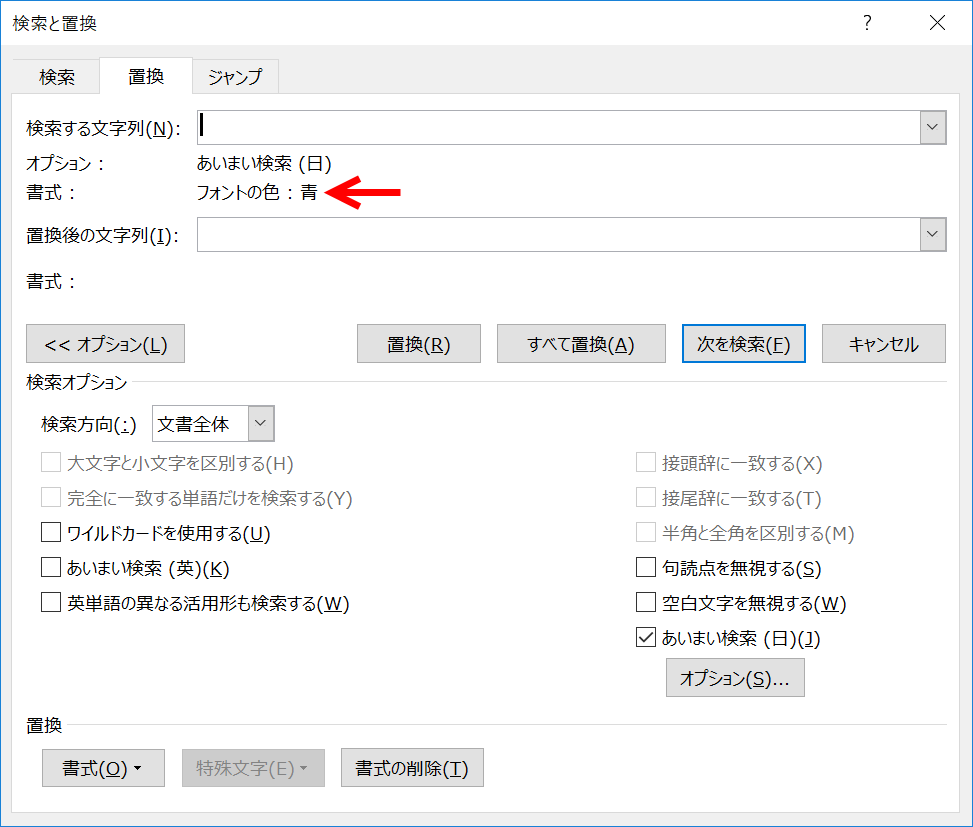Viewport: 973px width, 827px height.
Task: Enable ワイルドカードを使用する checkbox
Action: 51,534
